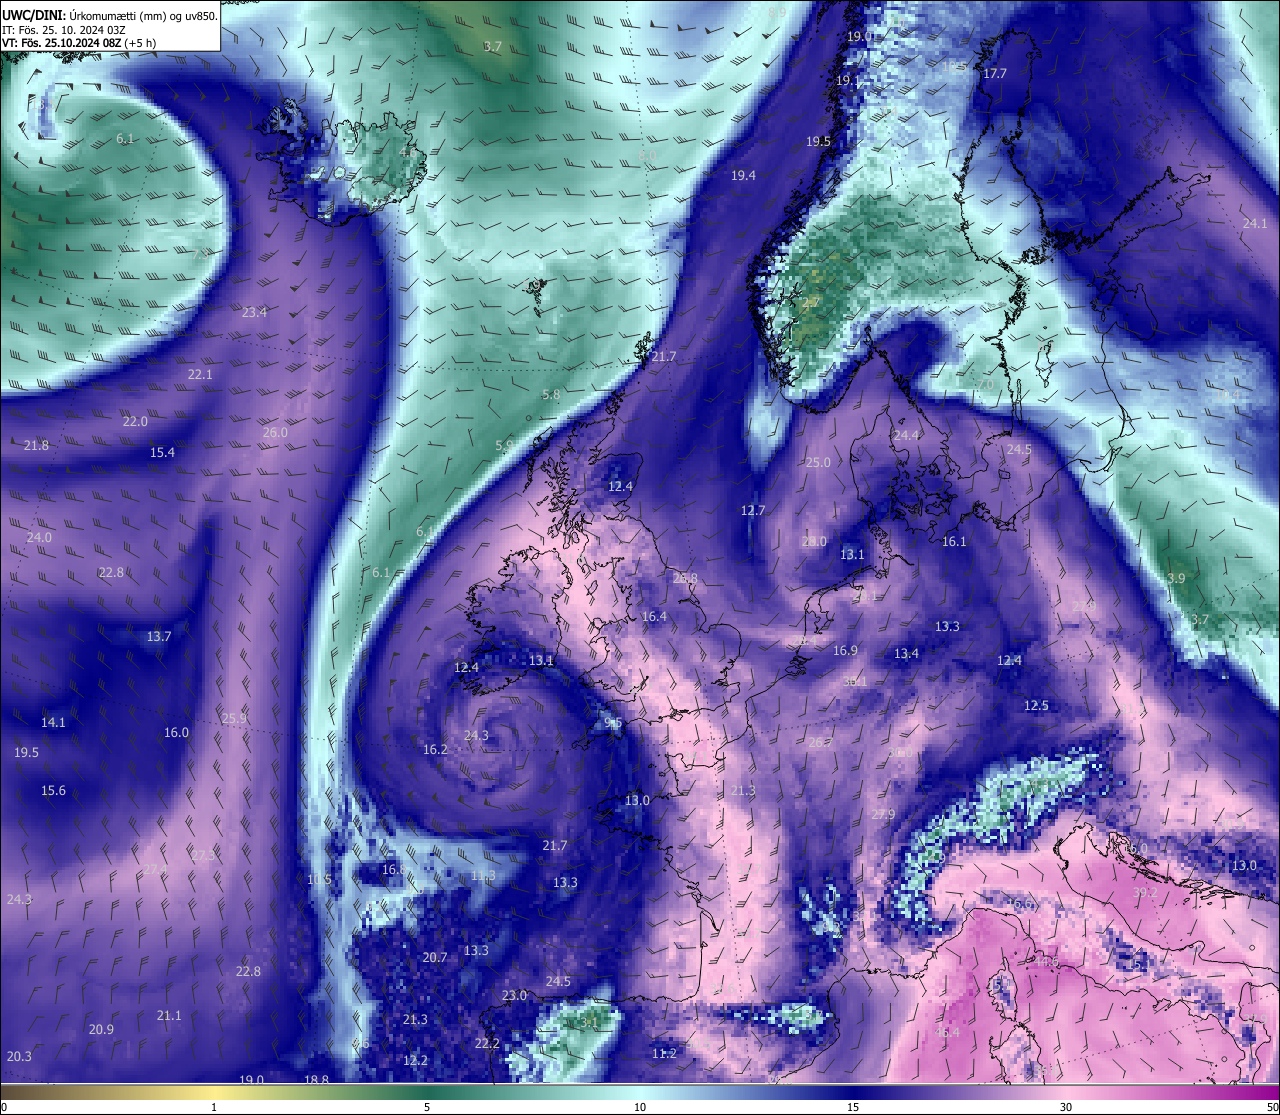
Task: Click the 16.0 value label
Action: (x=176, y=732)
